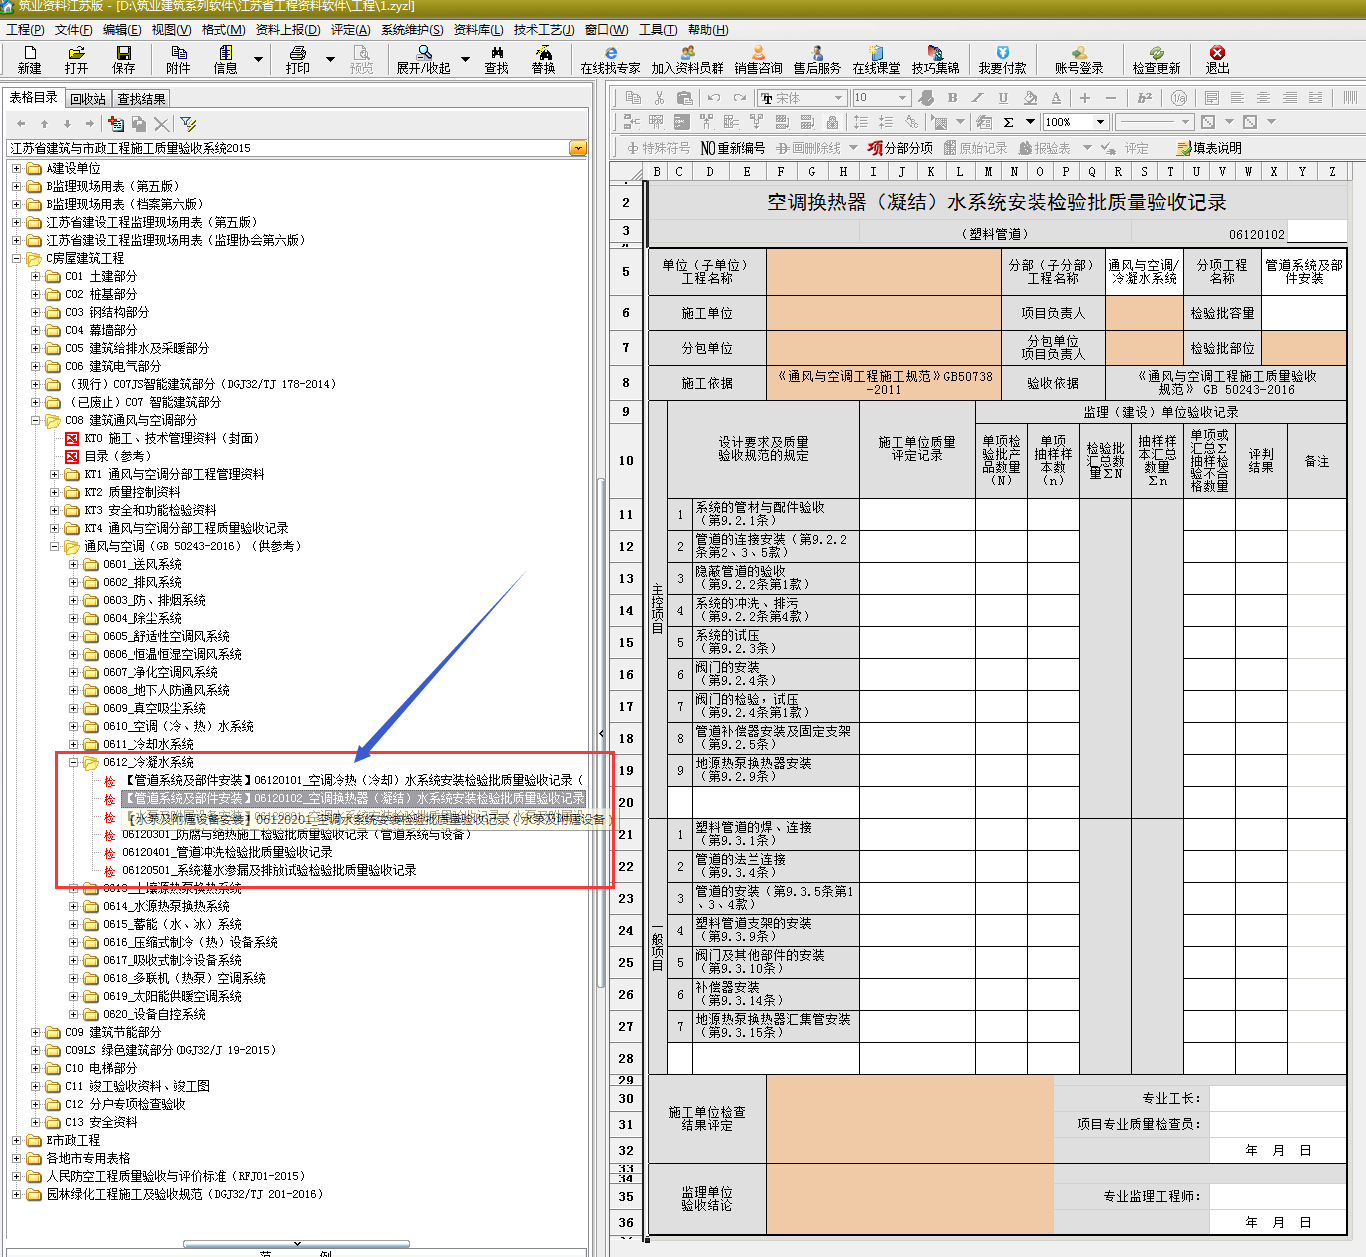Click the 打开 open file icon
The width and height of the screenshot is (1366, 1257).
(76, 59)
